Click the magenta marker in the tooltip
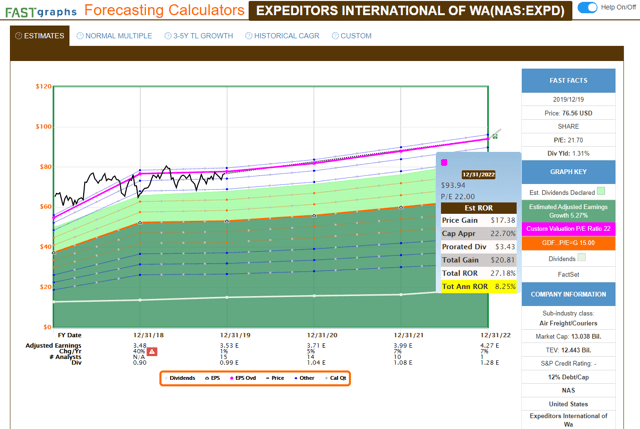The image size is (640, 429). point(444,162)
